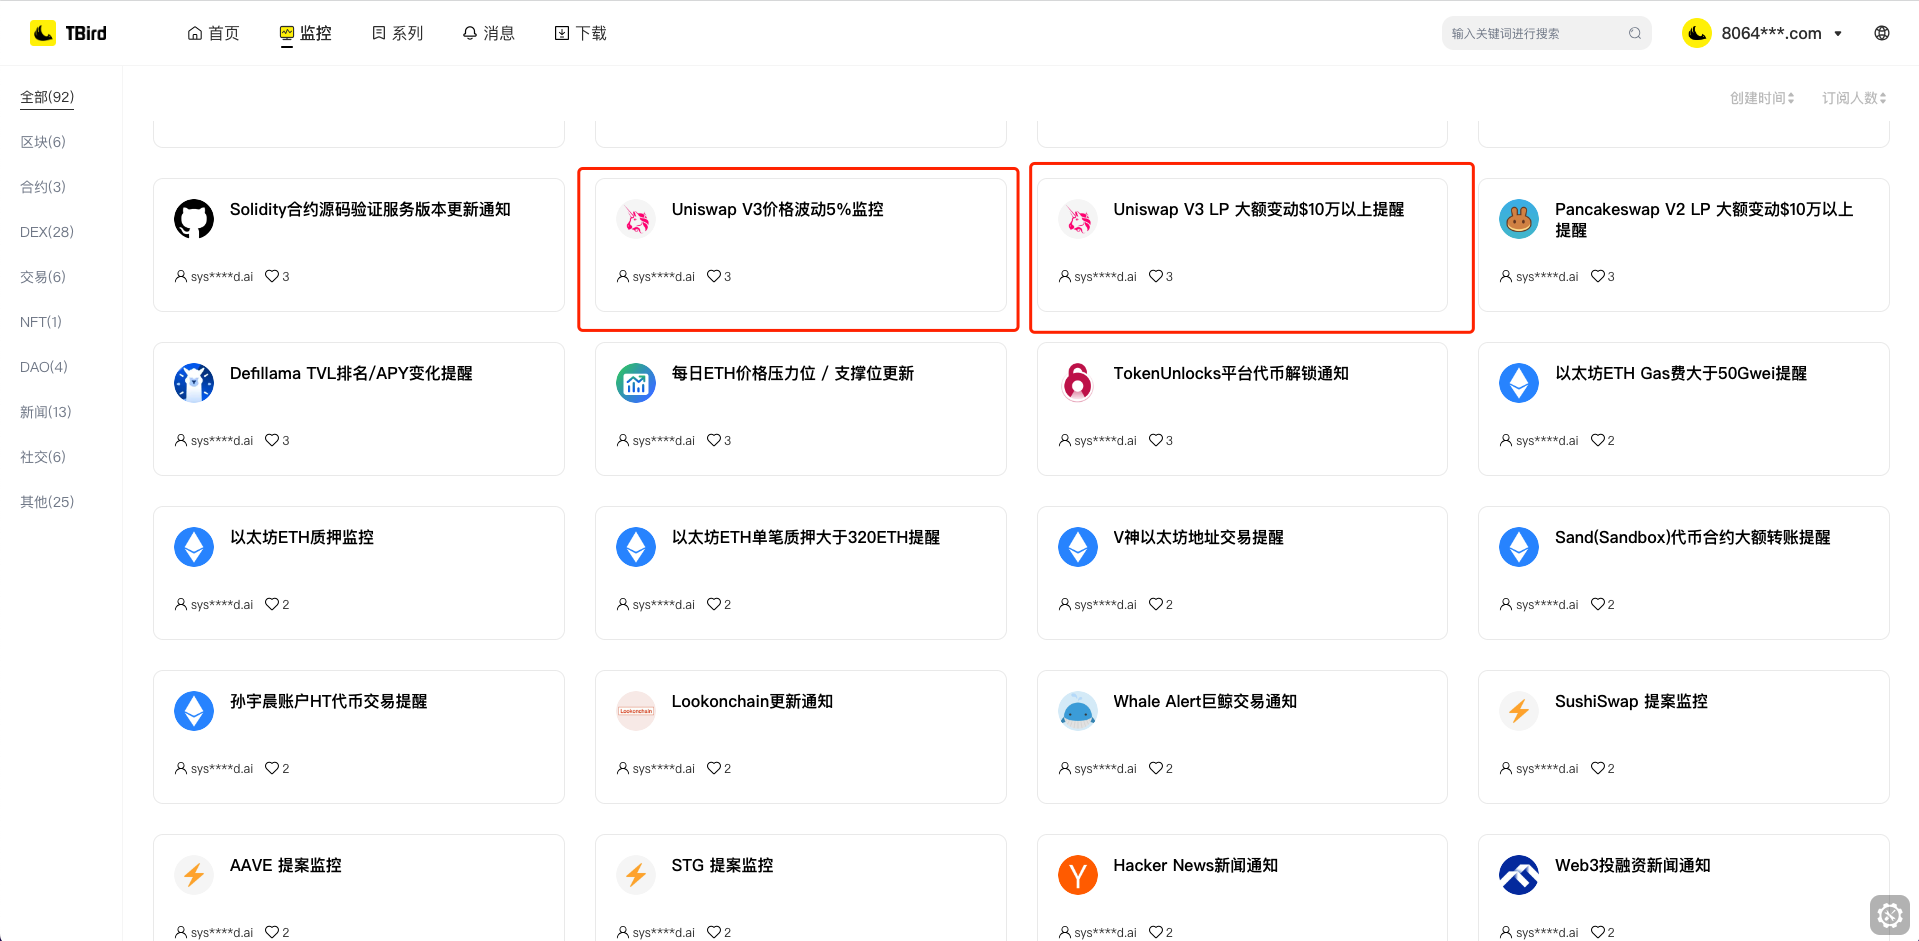This screenshot has width=1919, height=941.
Task: Like the Uniswap V3价格波动5%监控 card
Action: coord(713,277)
